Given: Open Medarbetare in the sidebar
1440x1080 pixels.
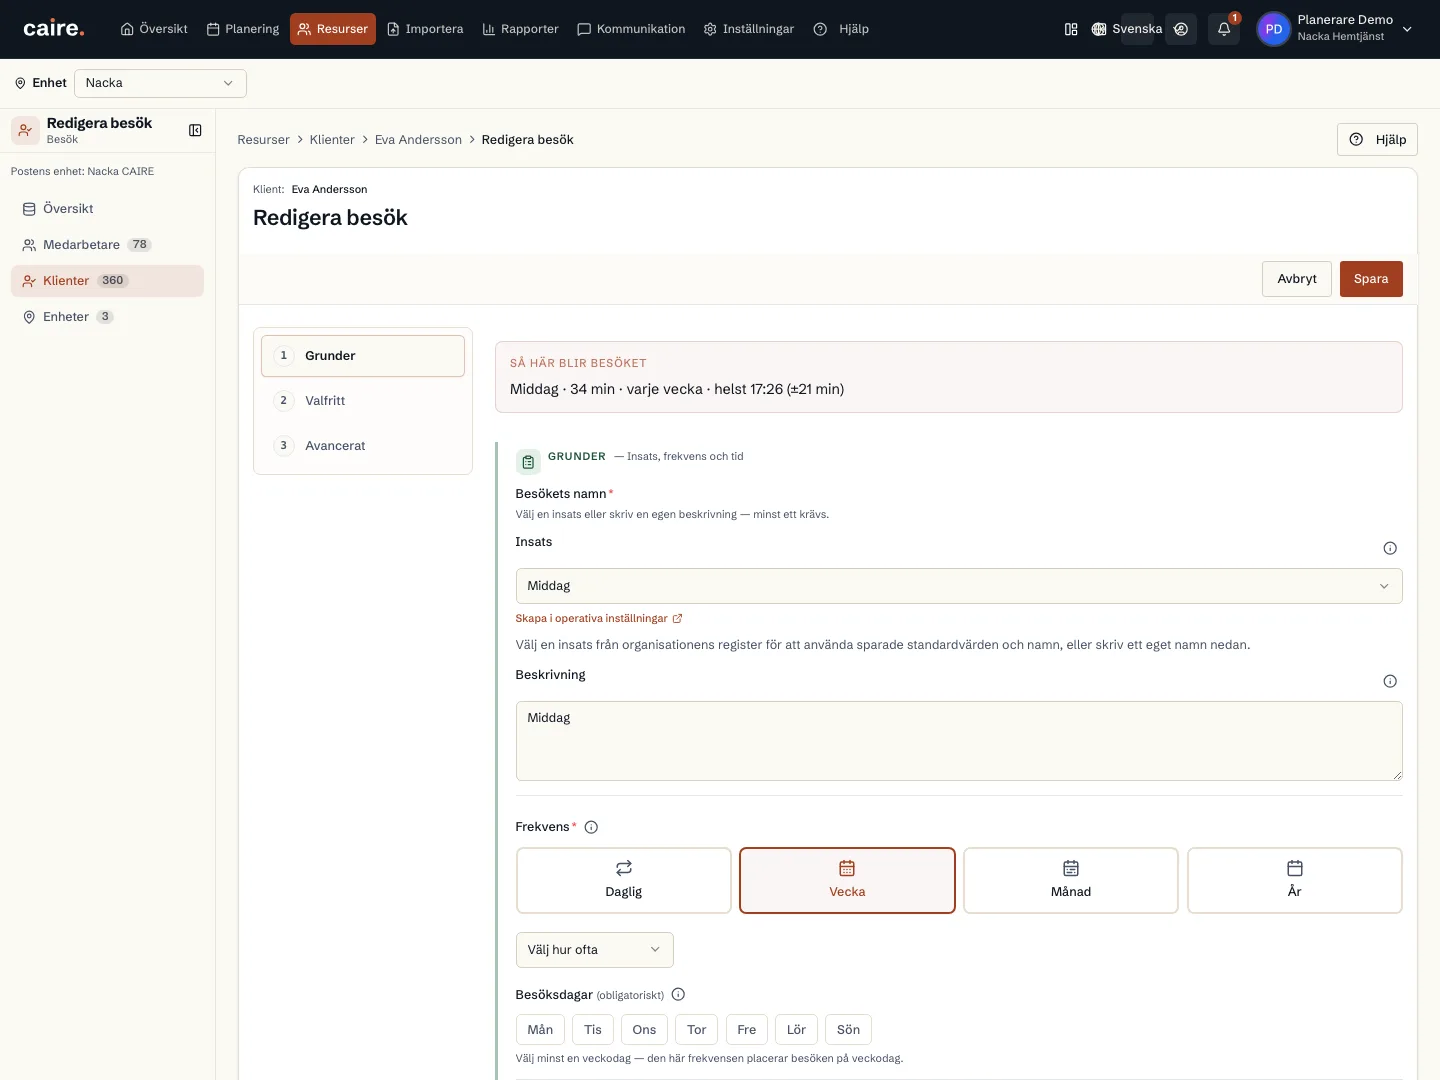Looking at the screenshot, I should [107, 245].
